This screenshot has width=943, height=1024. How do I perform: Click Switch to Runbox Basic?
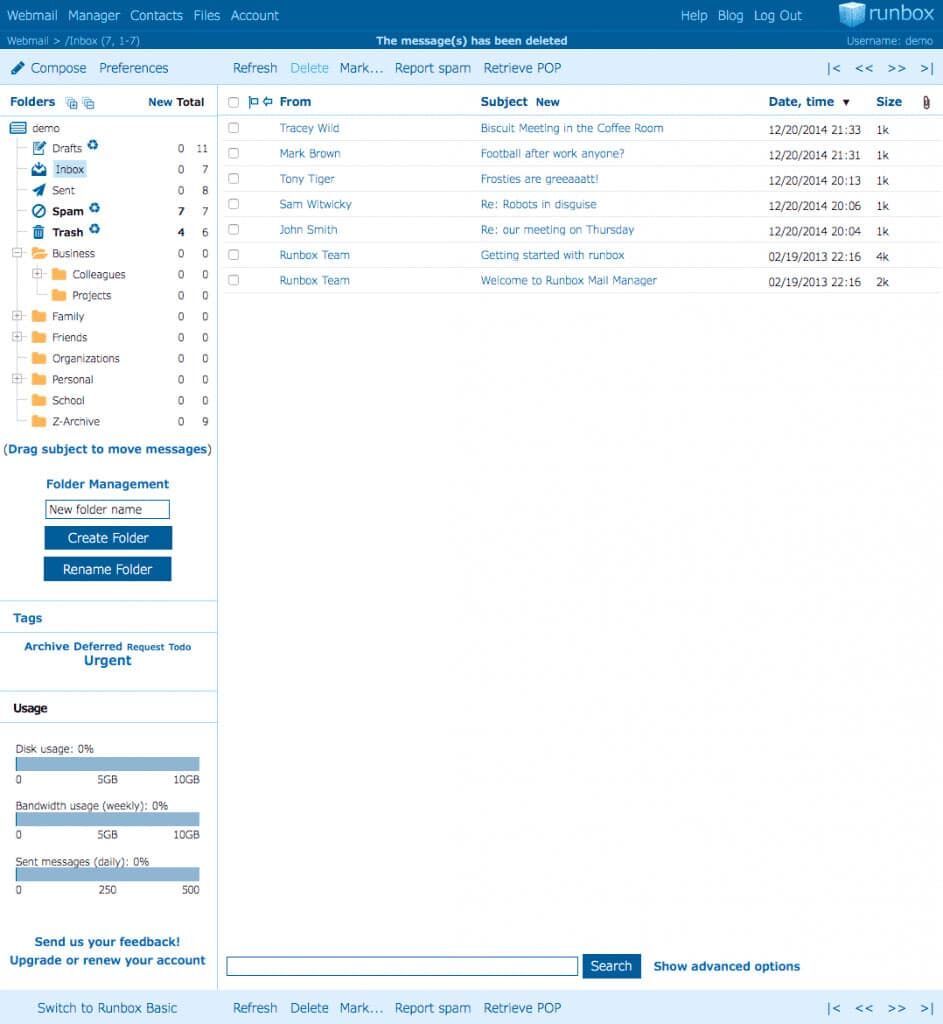[x=107, y=1008]
